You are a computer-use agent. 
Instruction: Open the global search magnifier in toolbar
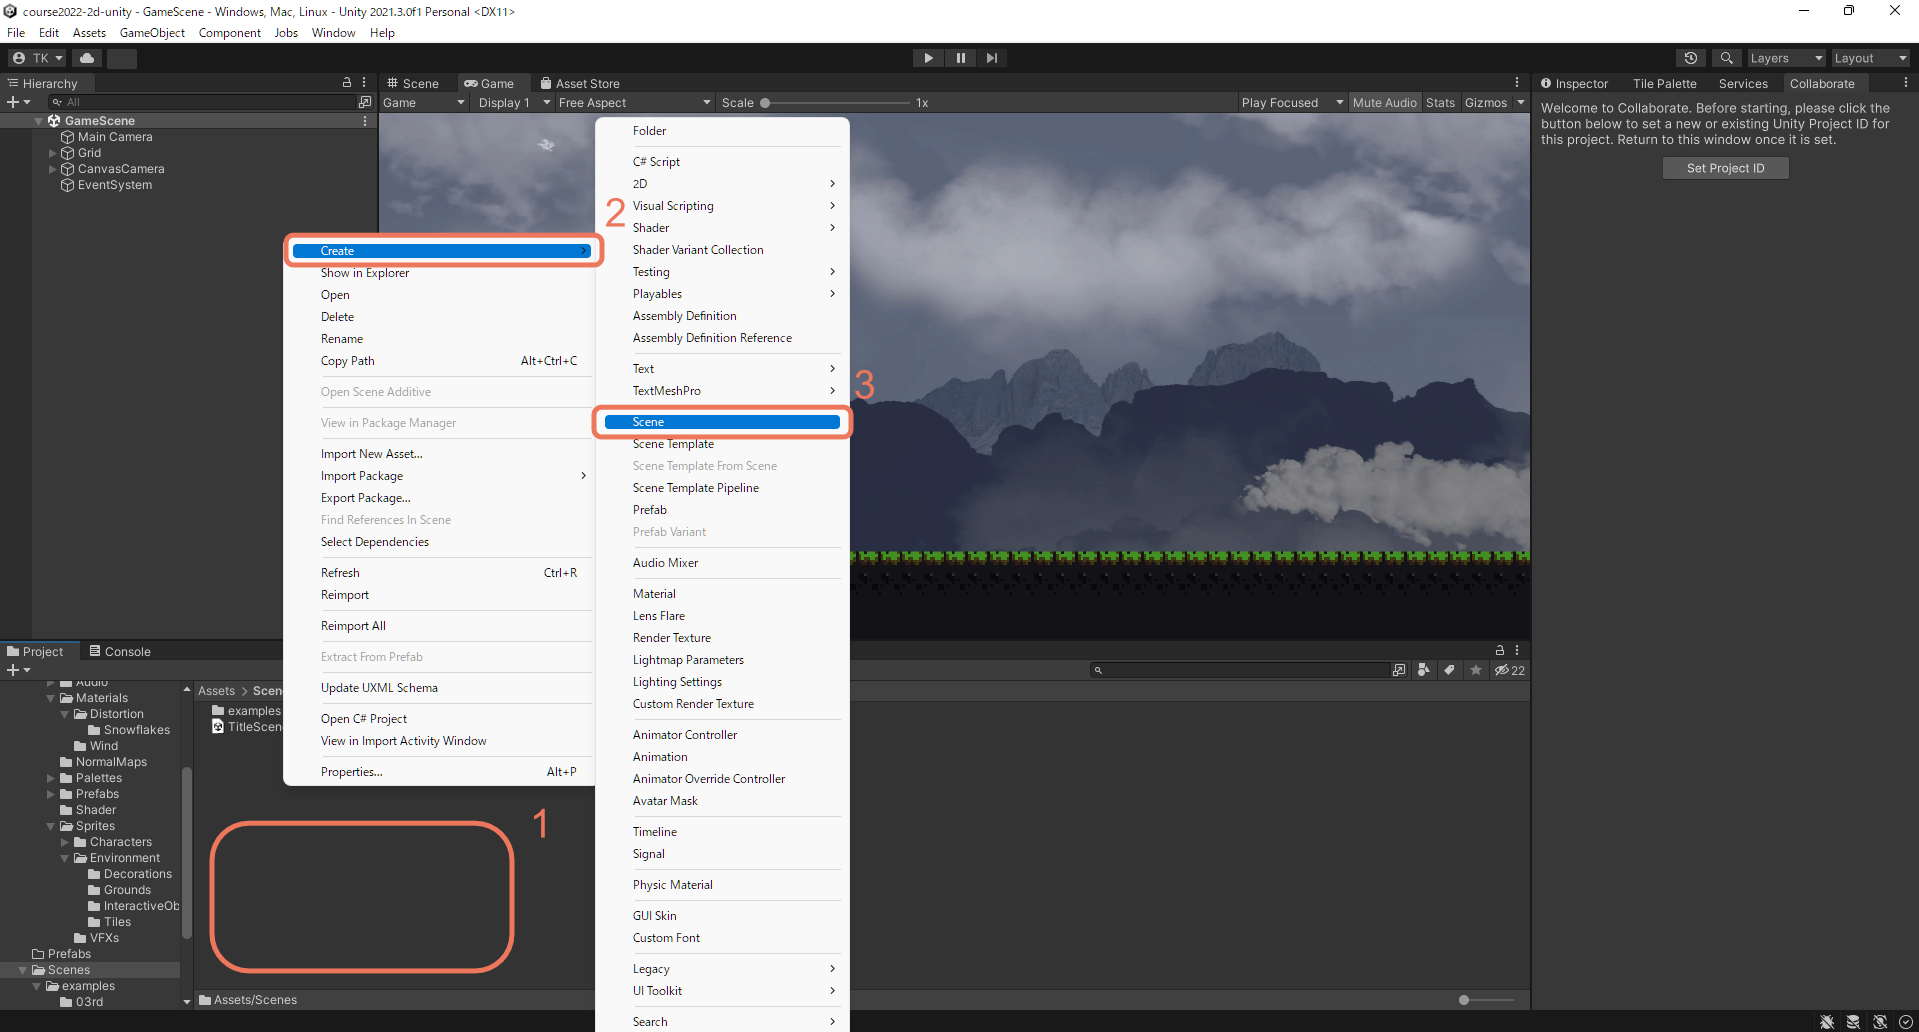(x=1726, y=58)
